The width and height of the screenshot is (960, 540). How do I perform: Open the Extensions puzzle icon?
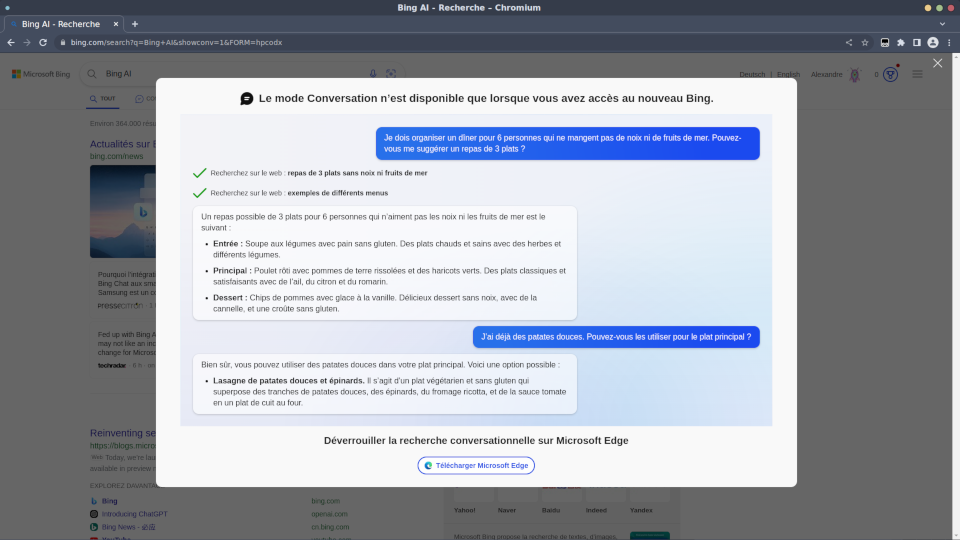point(901,42)
